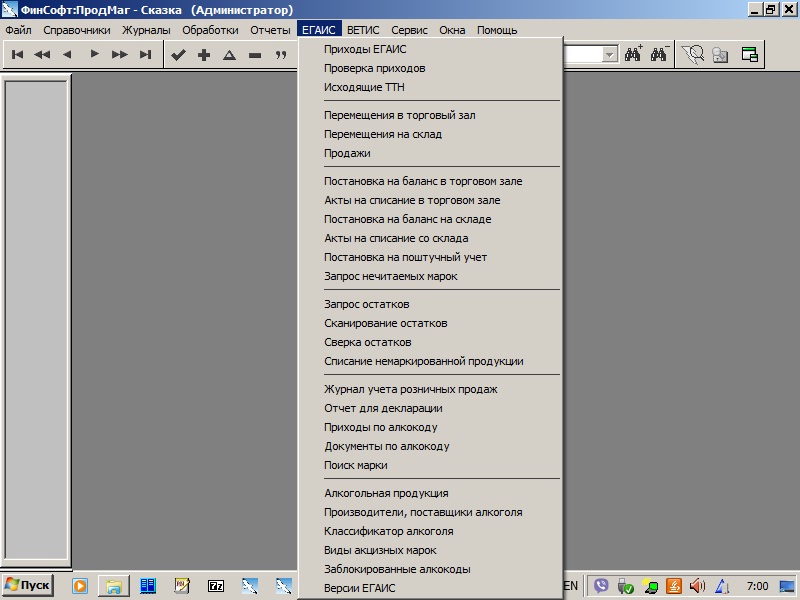Click the minus delete-record toolbar icon
This screenshot has width=800, height=600.
(x=255, y=55)
